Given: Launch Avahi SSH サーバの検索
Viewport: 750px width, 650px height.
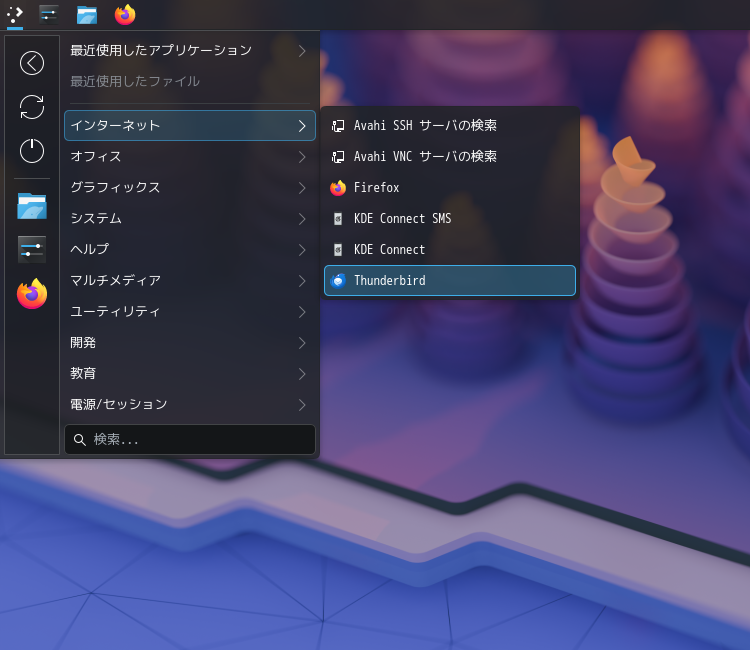Looking at the screenshot, I should 450,126.
